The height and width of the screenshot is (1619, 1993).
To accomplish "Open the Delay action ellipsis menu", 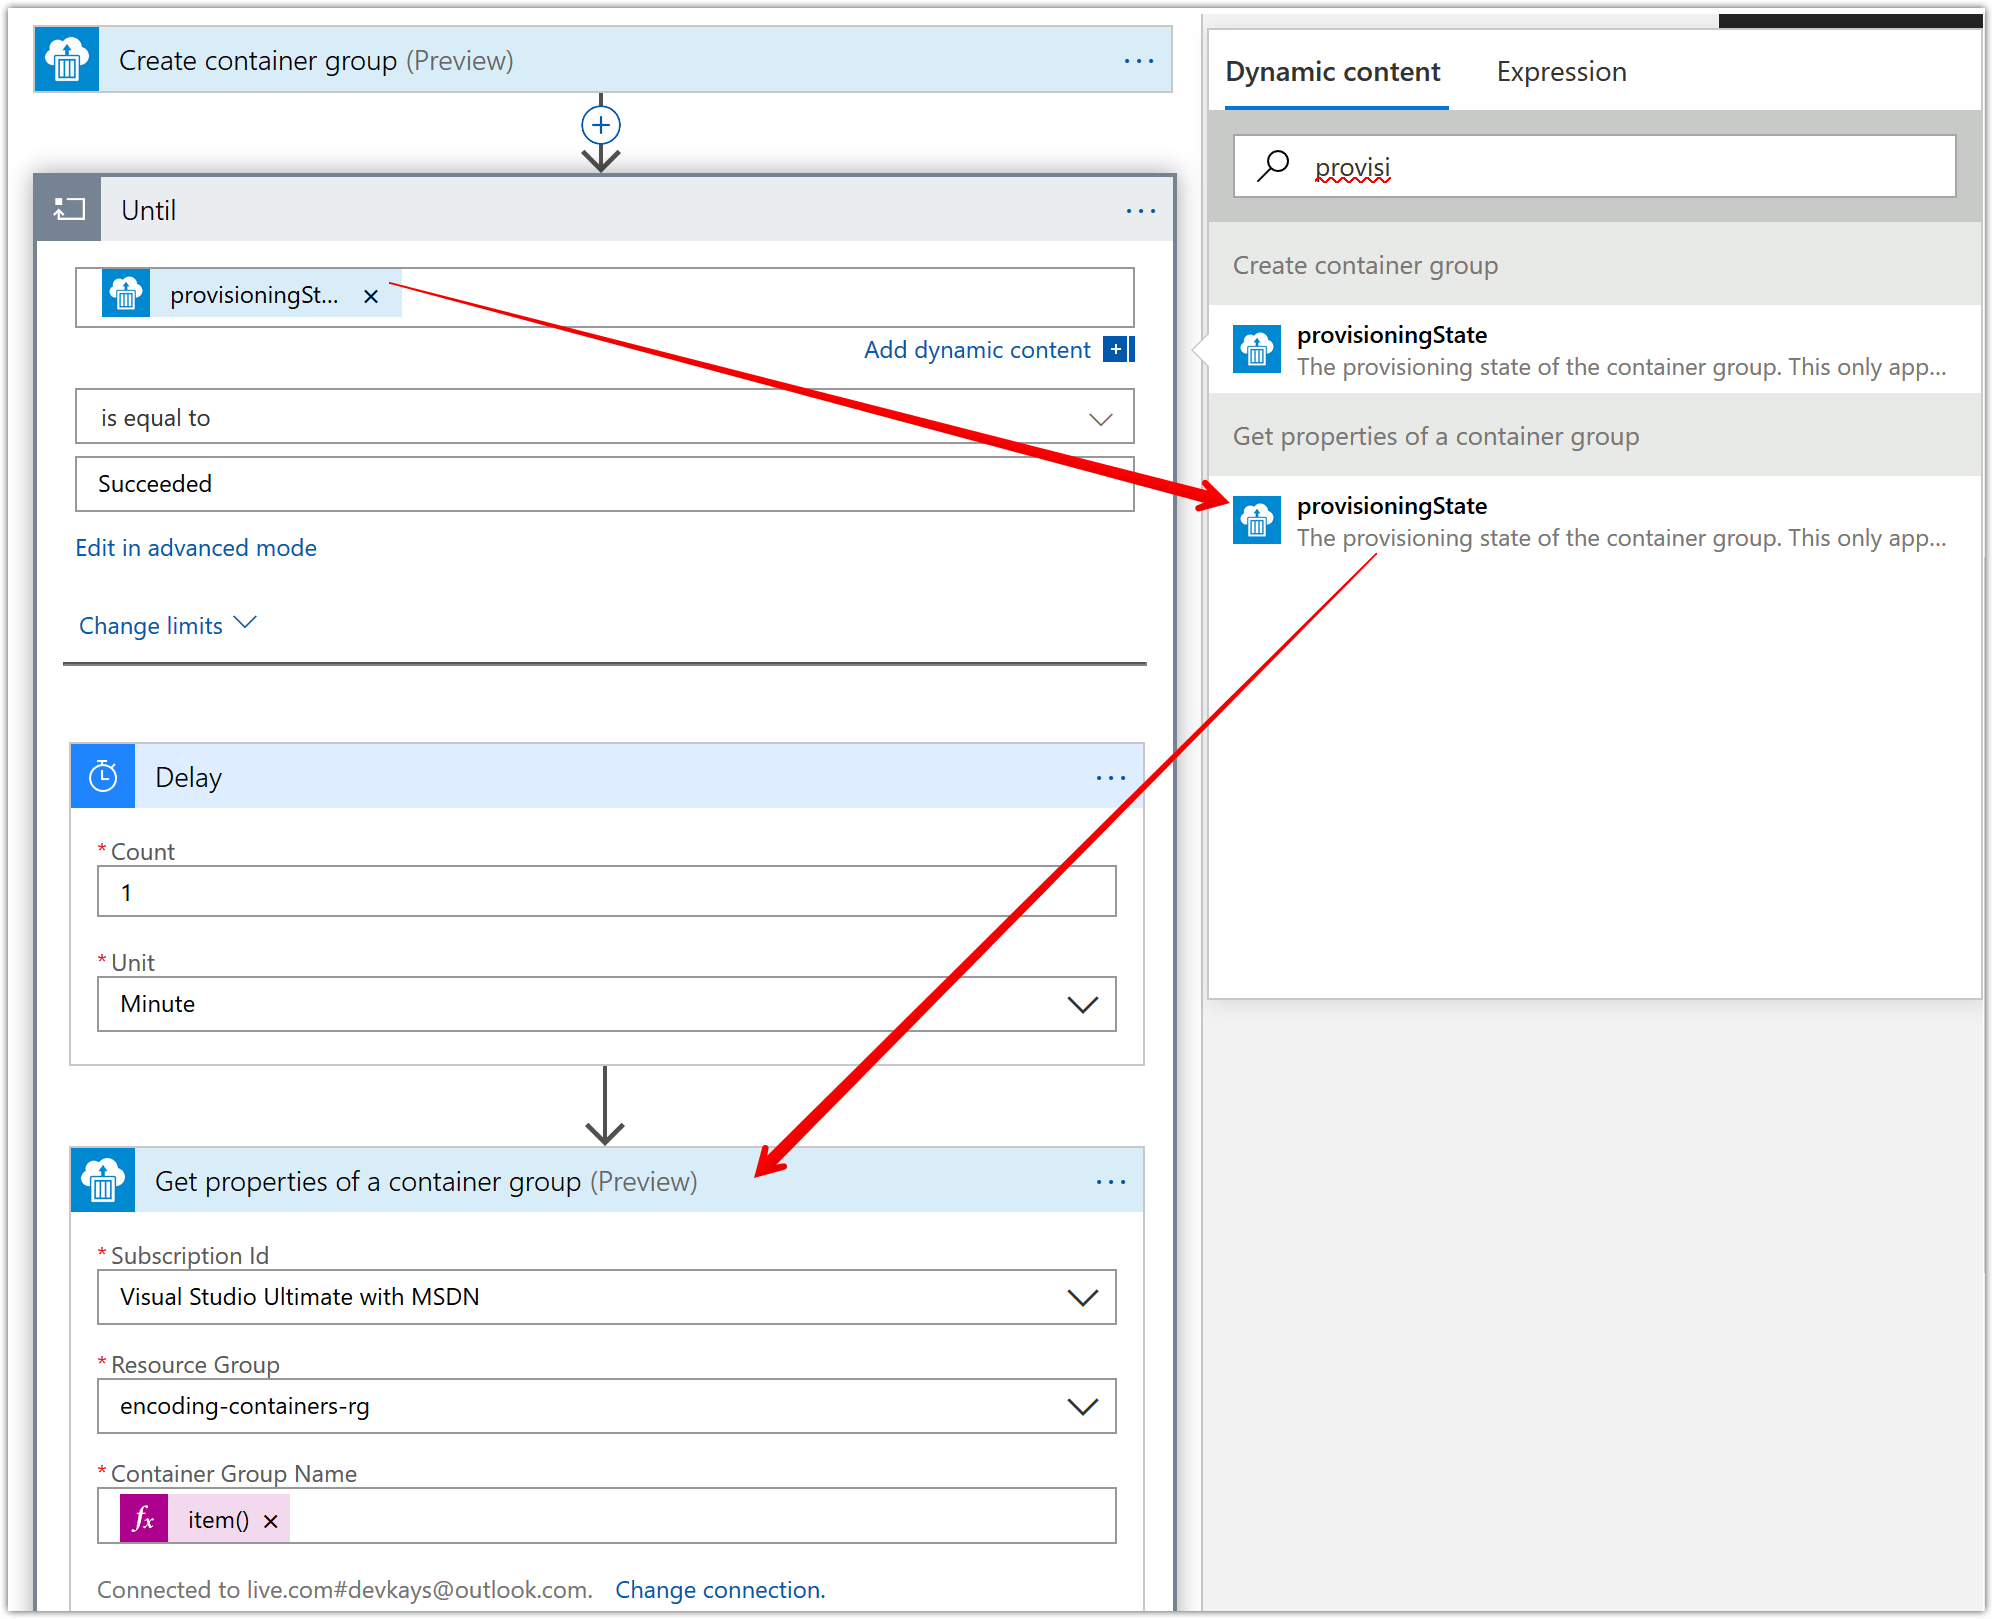I will (x=1110, y=776).
